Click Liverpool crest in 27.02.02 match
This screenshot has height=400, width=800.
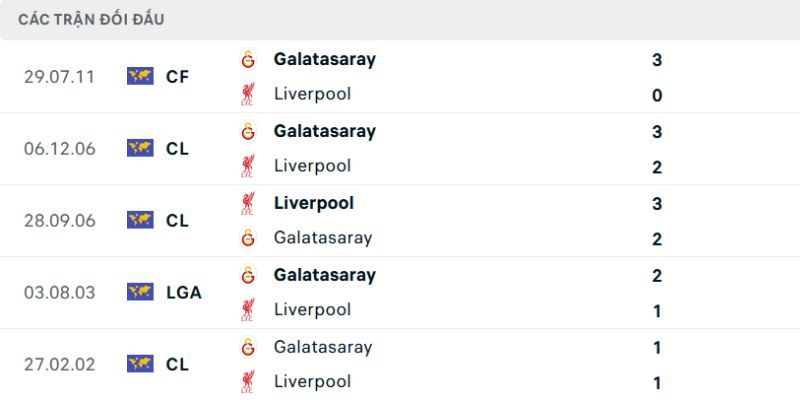pyautogui.click(x=247, y=382)
